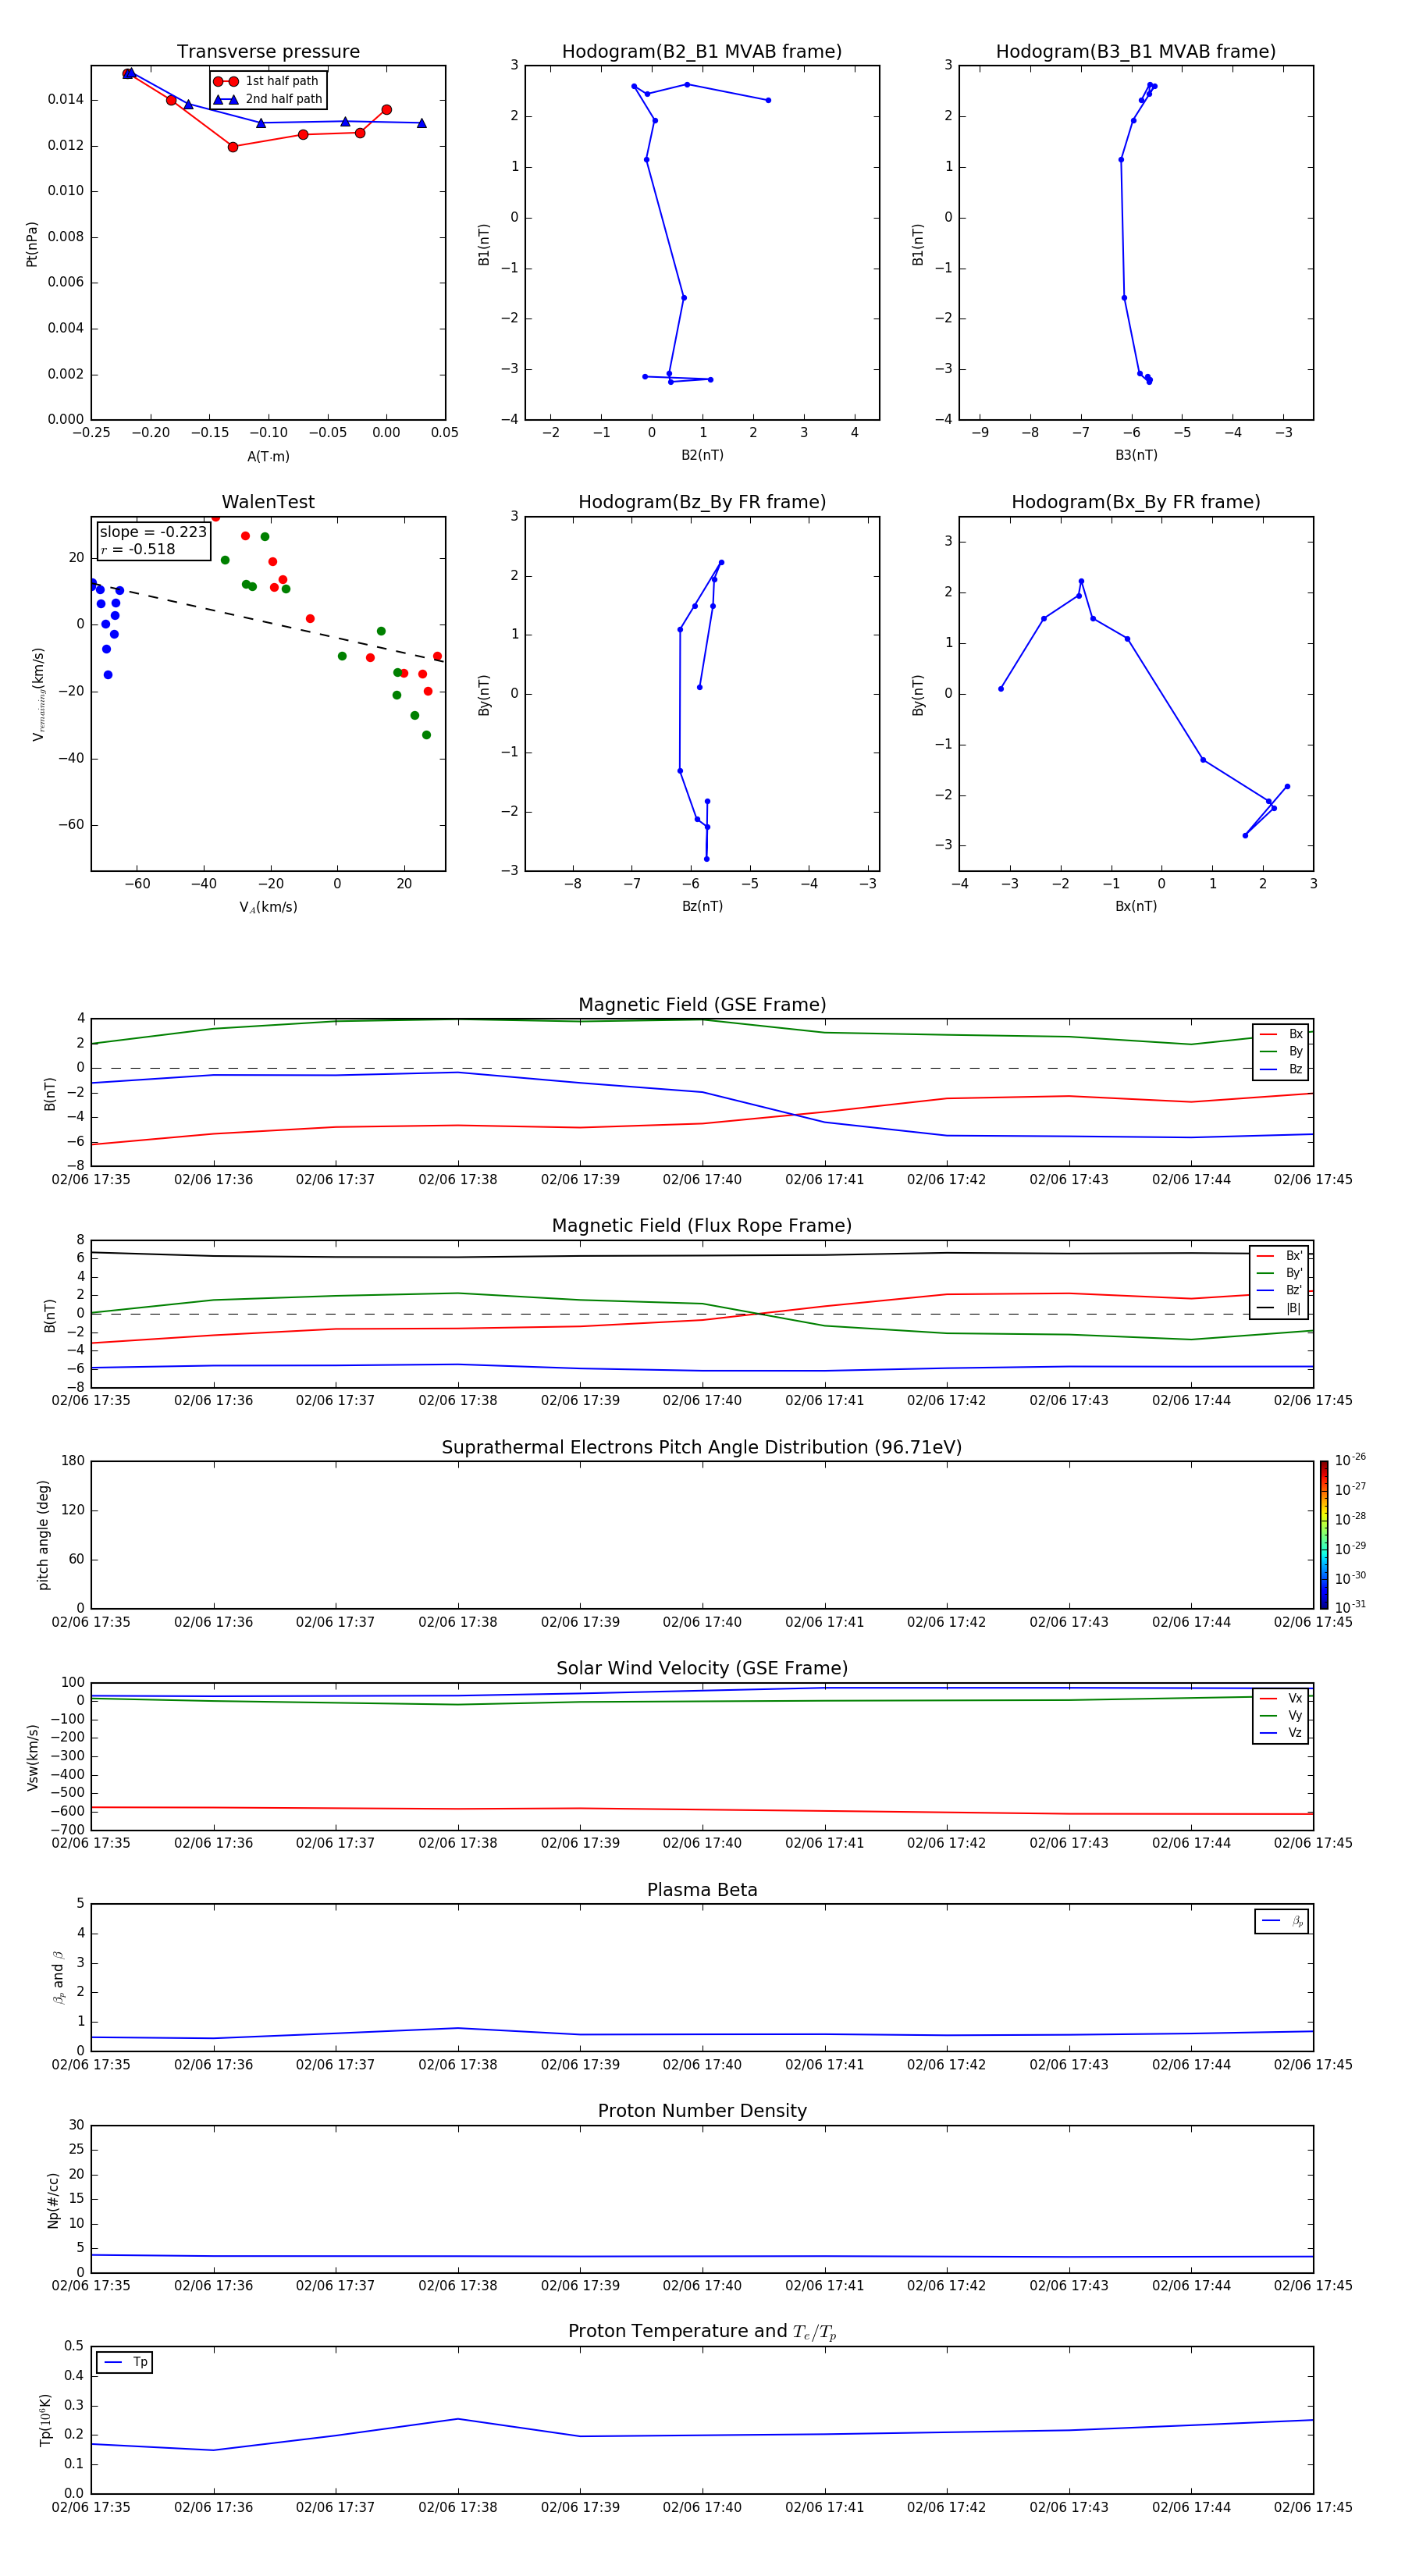Click the By legend entry in GSE panel

click(x=1281, y=1051)
